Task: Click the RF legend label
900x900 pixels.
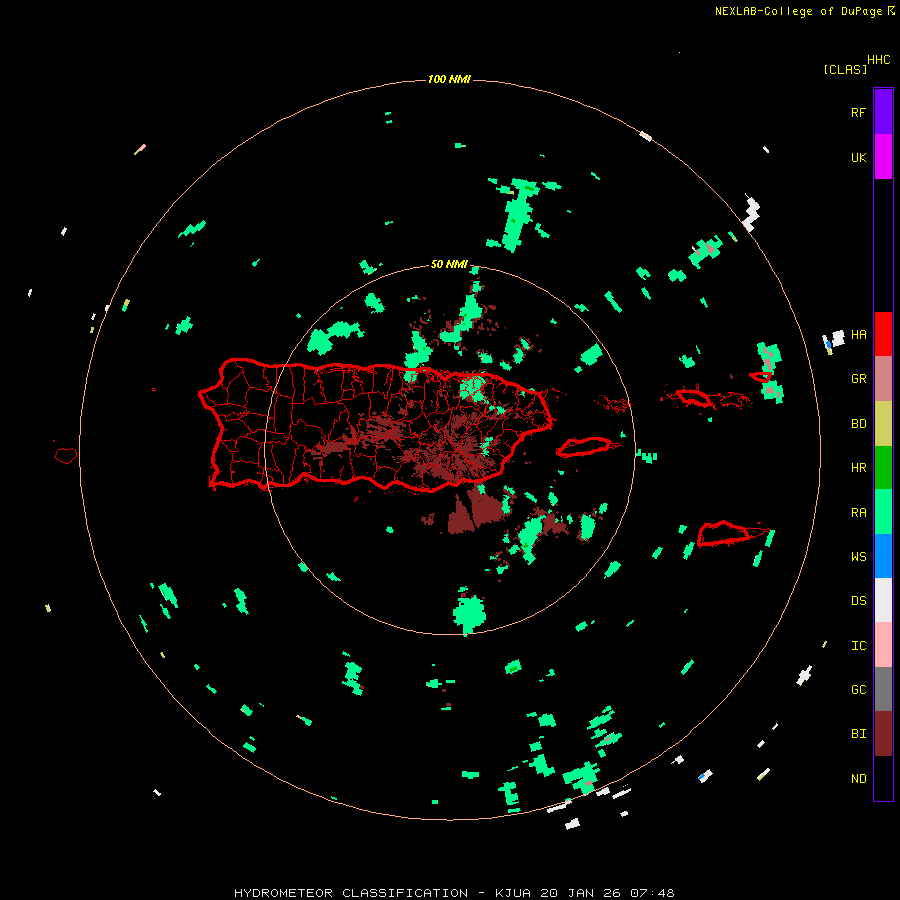Action: coord(859,113)
